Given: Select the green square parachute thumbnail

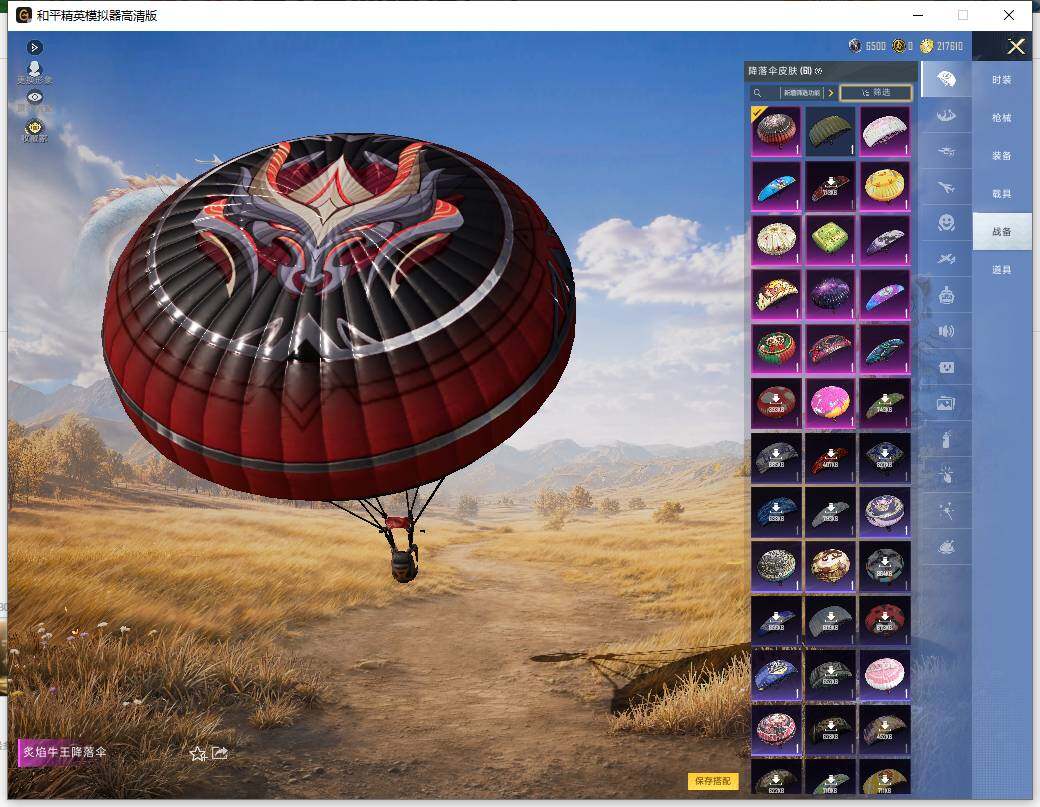Looking at the screenshot, I should tap(830, 240).
